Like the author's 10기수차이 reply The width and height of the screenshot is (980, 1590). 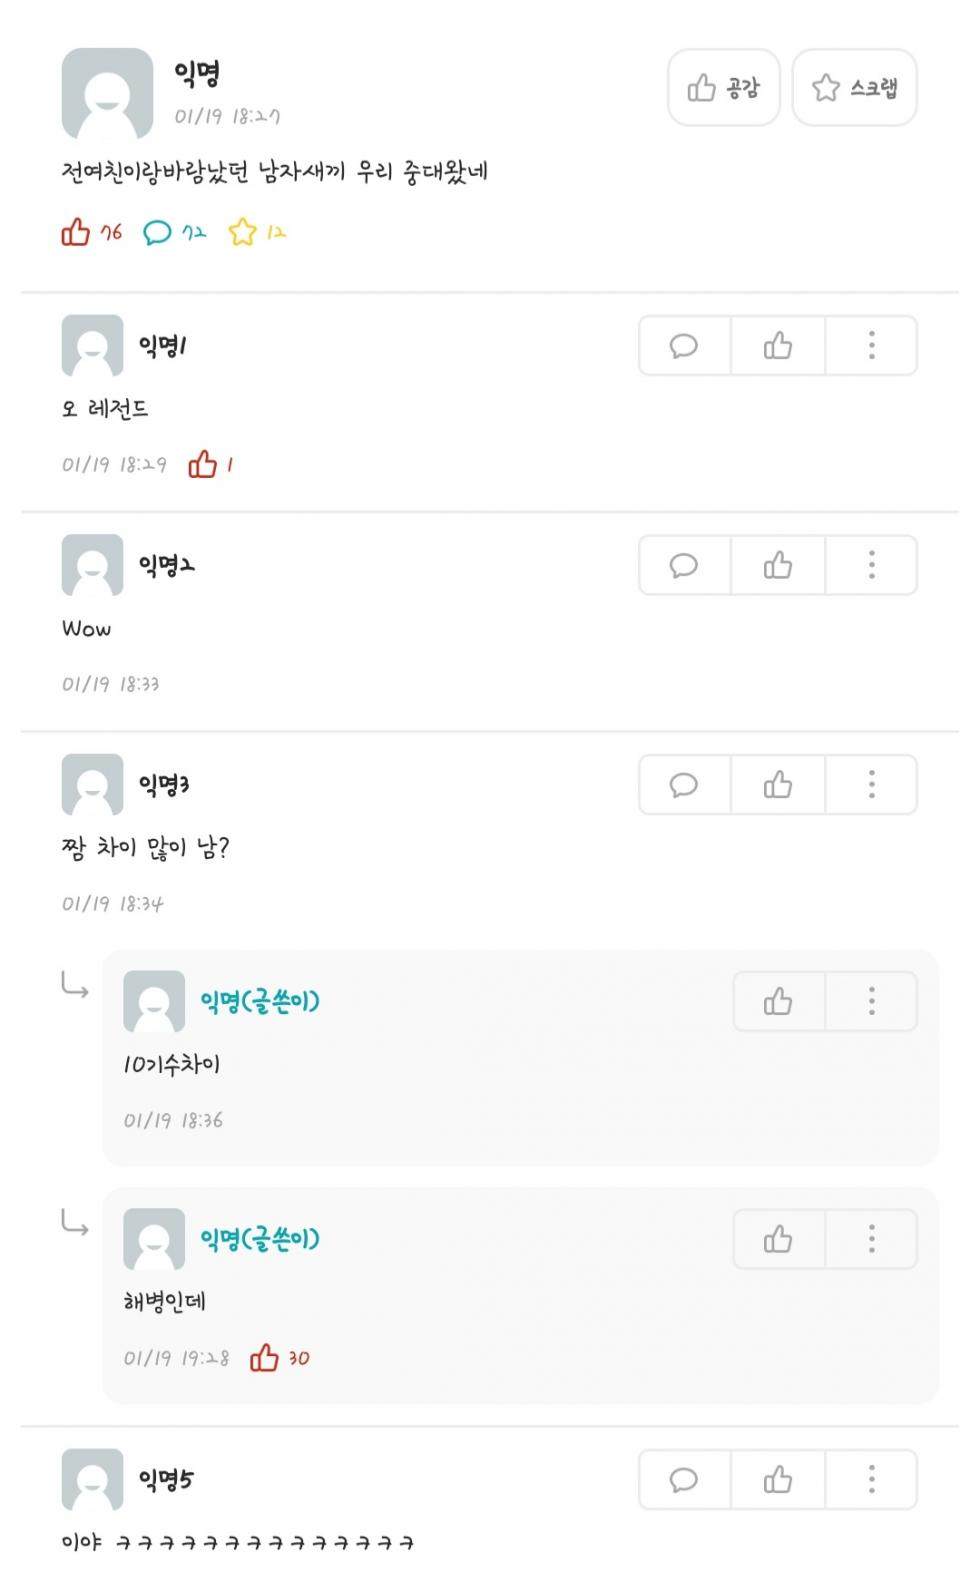pos(778,1001)
